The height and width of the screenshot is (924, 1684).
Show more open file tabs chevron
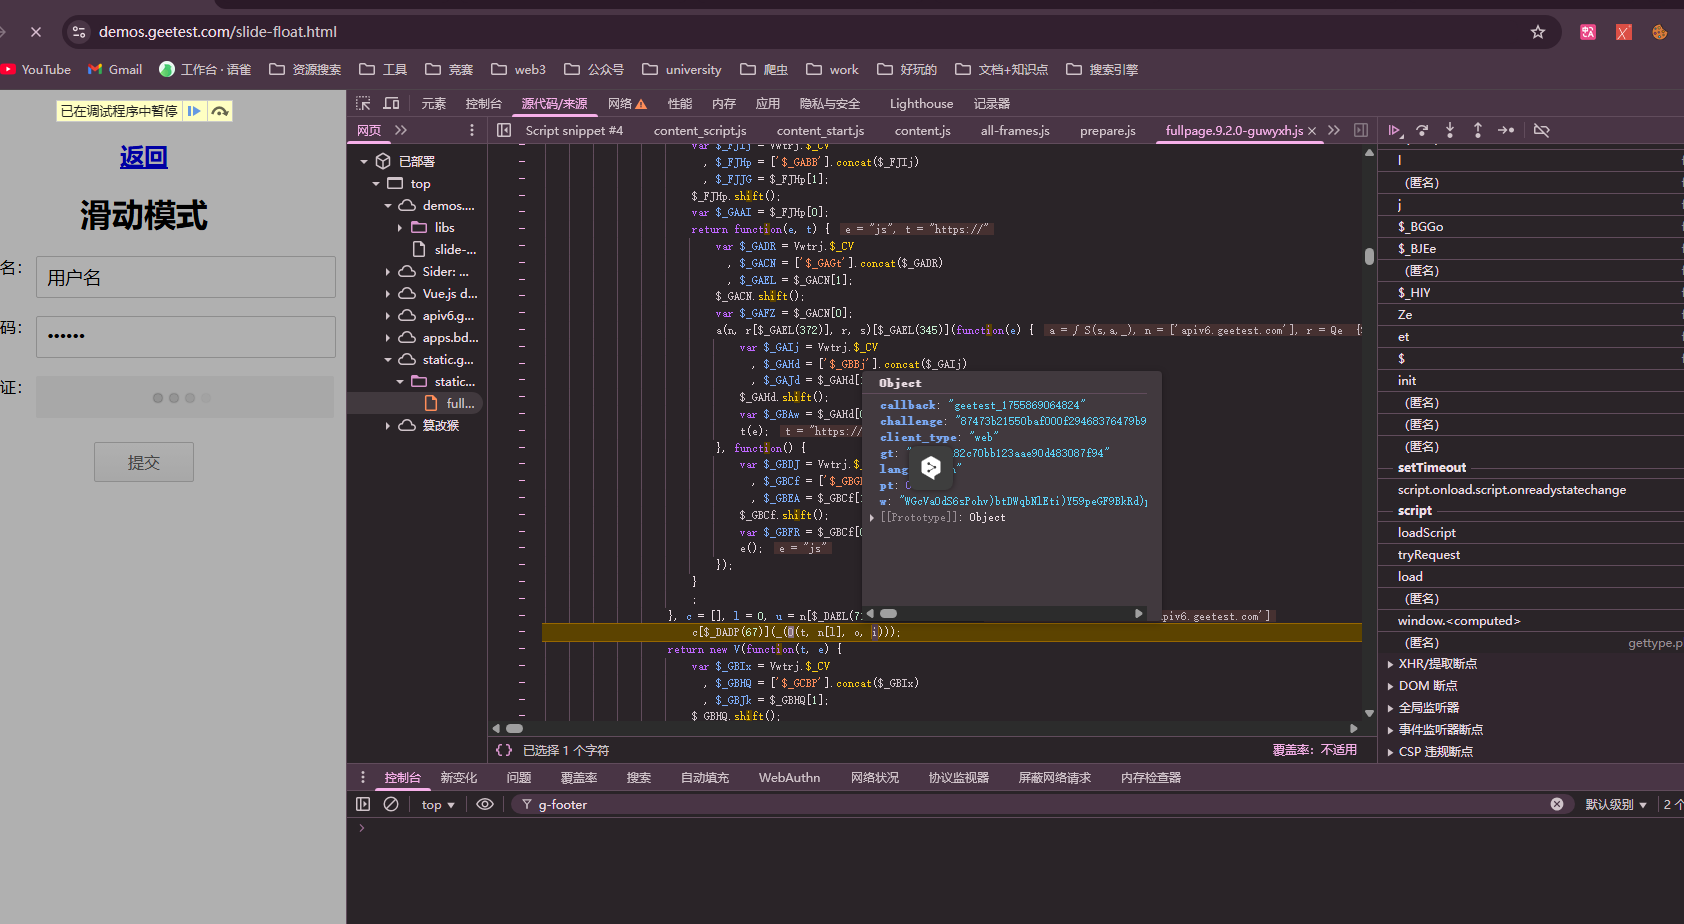[x=1334, y=130]
